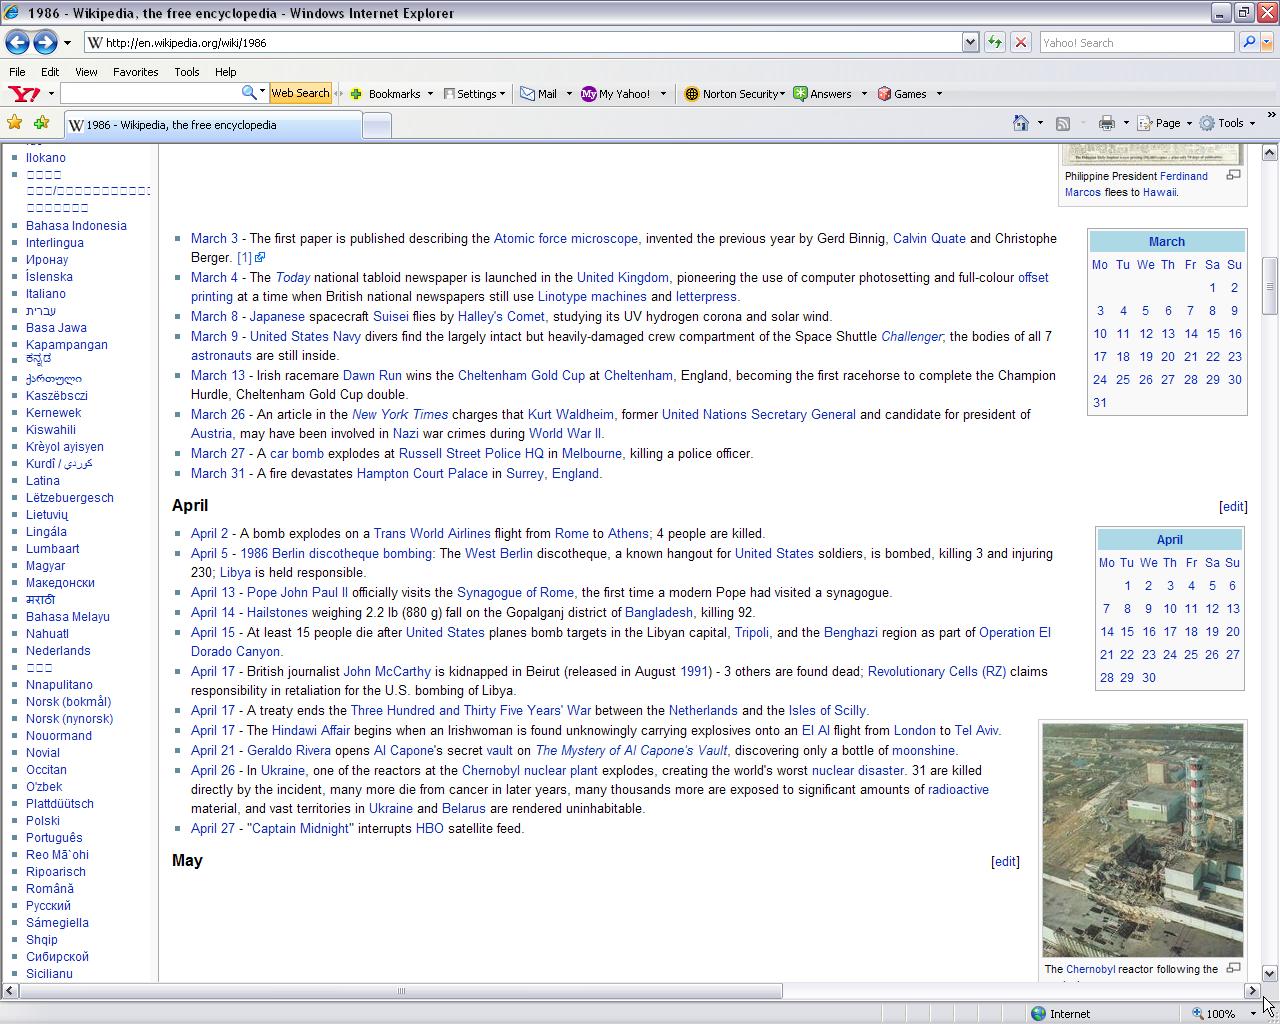This screenshot has width=1280, height=1024.
Task: Click the Yahoo search magnifier icon
Action: point(1248,42)
